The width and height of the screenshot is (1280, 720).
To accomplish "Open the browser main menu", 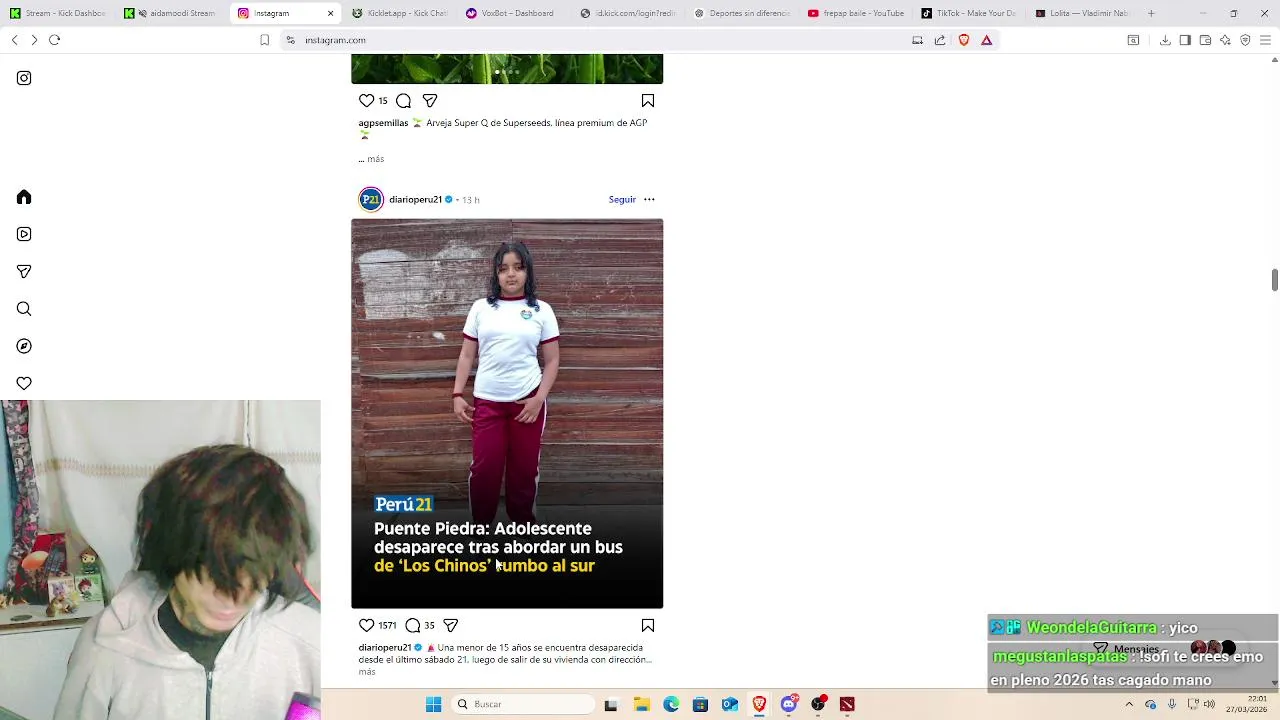I will [x=1265, y=40].
